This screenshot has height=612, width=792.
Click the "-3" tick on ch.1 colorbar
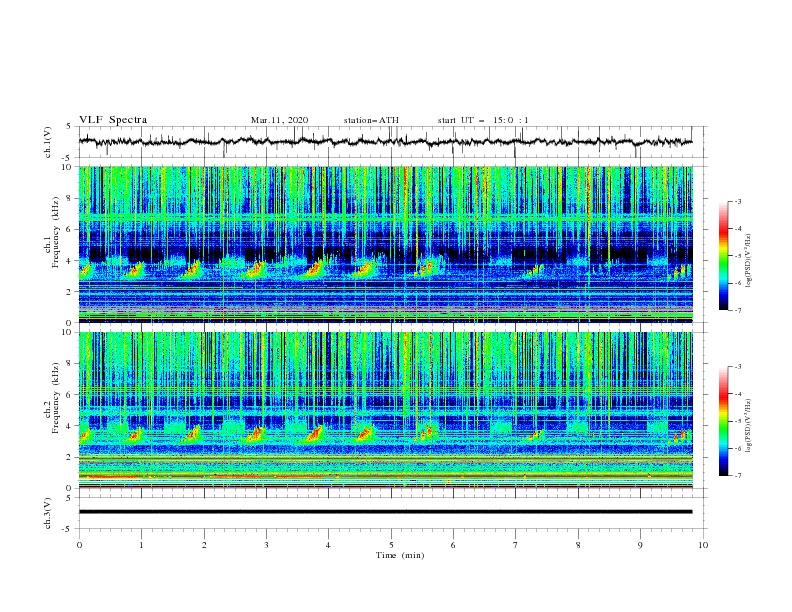pos(738,201)
